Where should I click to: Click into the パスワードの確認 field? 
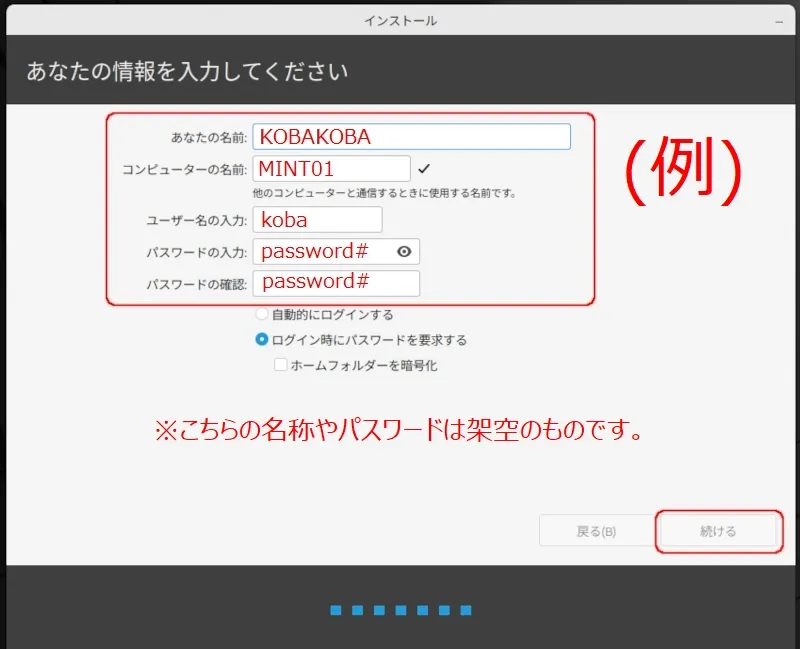point(335,283)
